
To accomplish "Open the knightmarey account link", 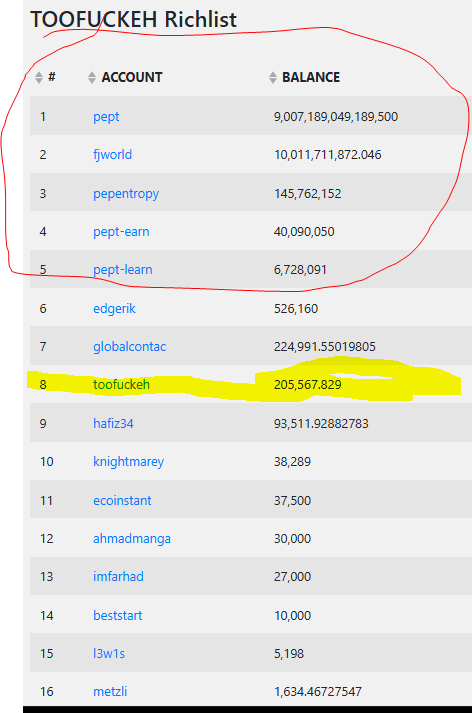I will click(x=129, y=462).
